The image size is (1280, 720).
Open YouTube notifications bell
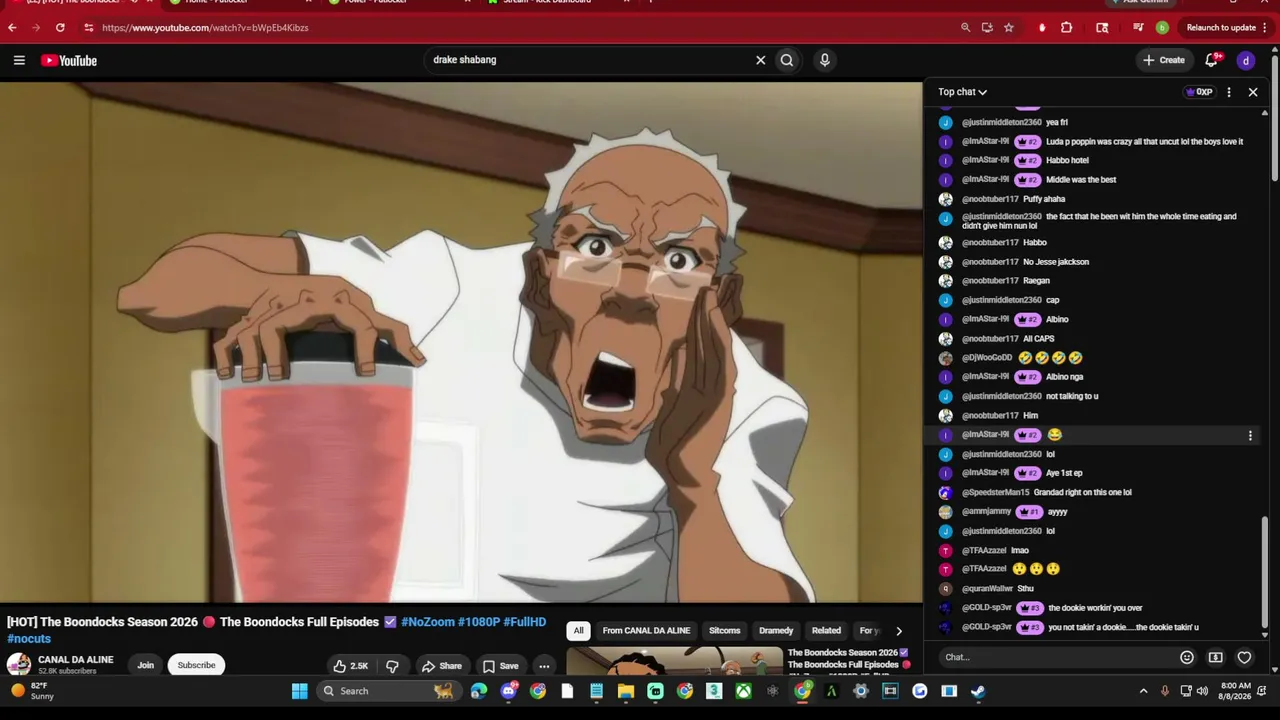point(1212,60)
